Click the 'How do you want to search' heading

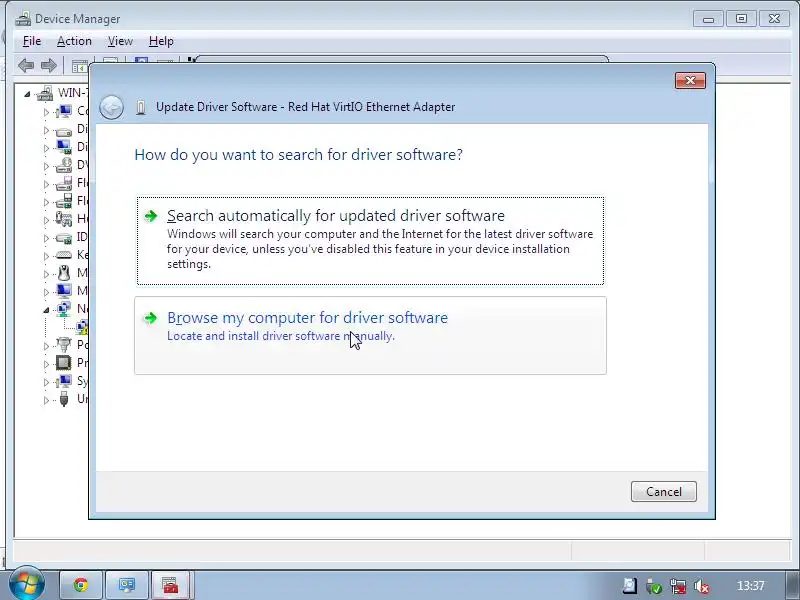(x=298, y=155)
